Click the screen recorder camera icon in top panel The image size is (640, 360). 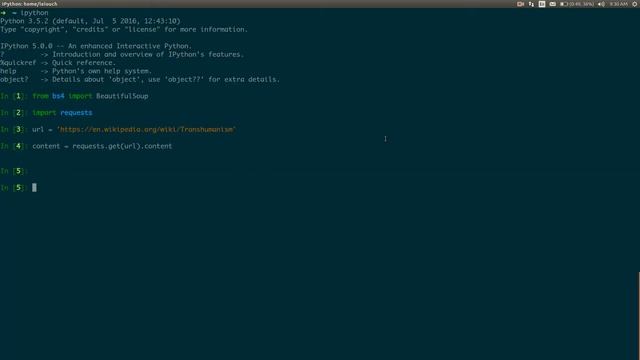click(520, 4)
